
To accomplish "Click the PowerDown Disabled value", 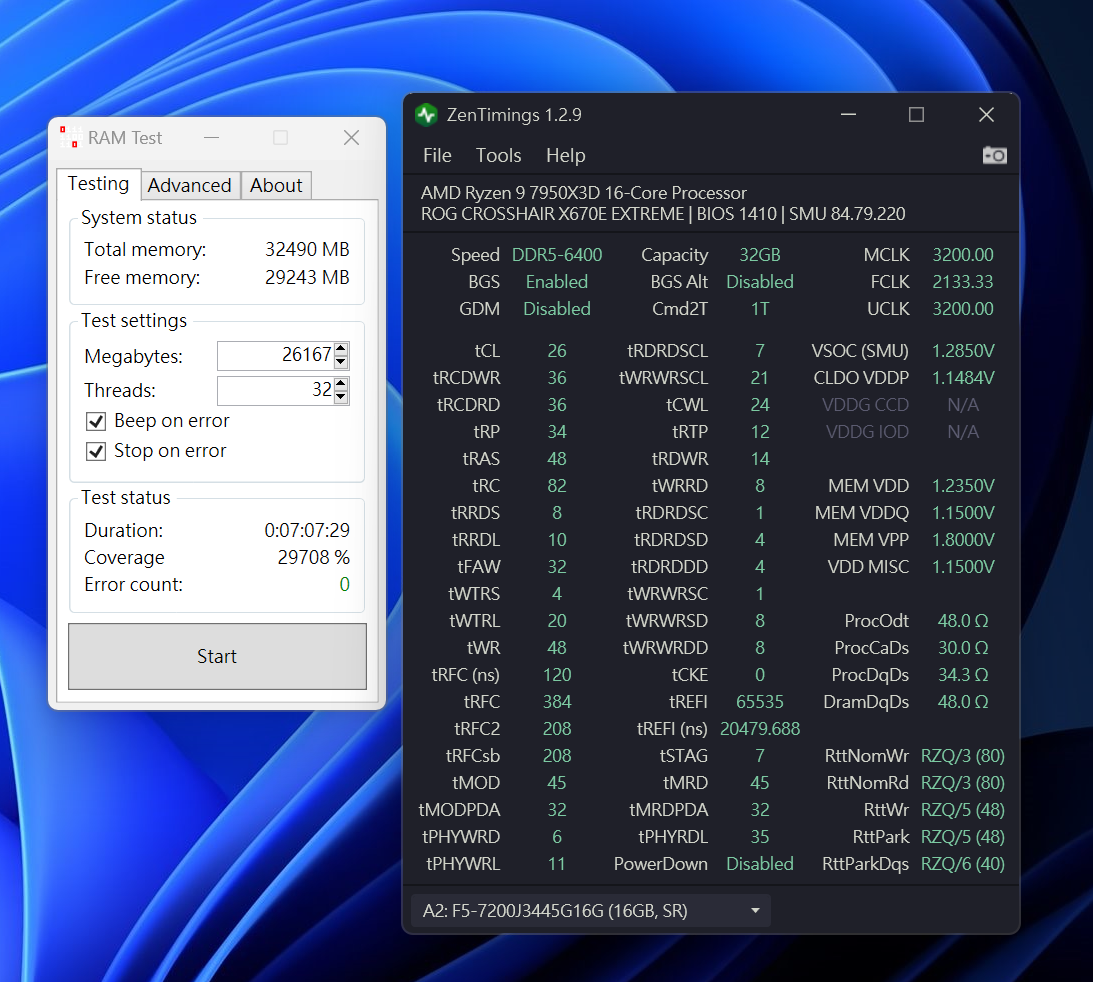I will click(x=760, y=864).
